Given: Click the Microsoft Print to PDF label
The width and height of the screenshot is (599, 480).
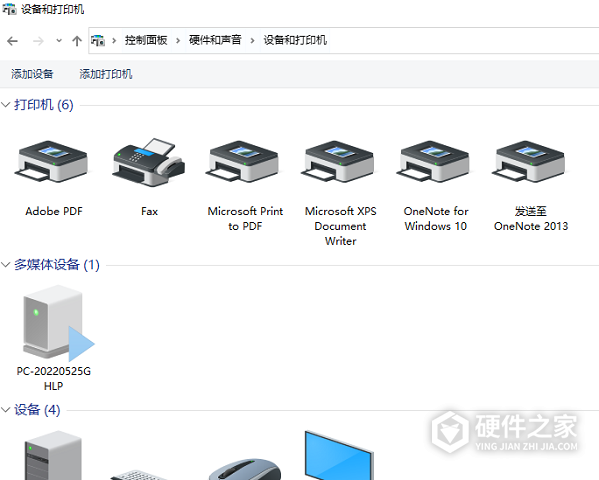Looking at the screenshot, I should [x=245, y=219].
